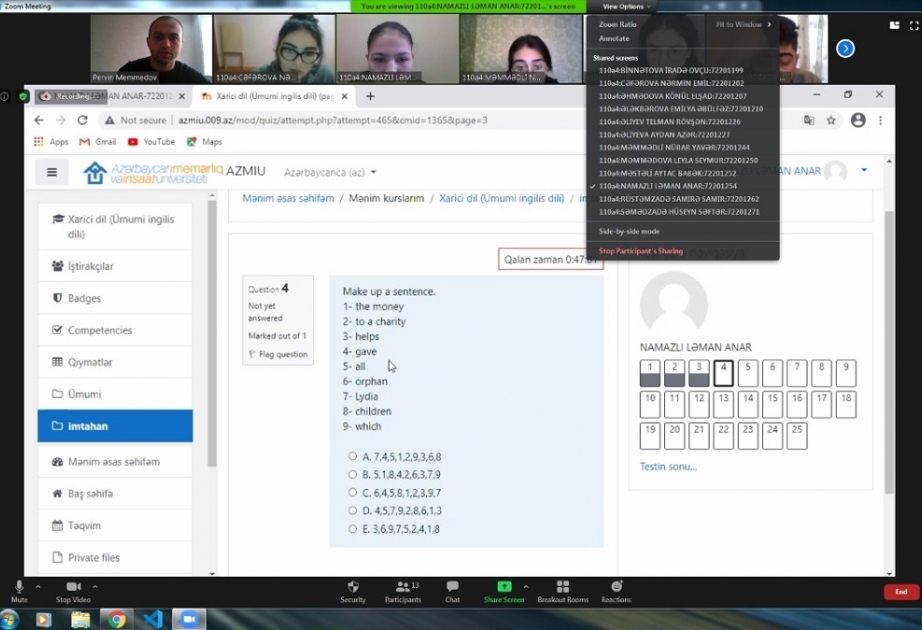Expand user menu arrow beside NAMAZLI LƏMAN ANAR
The height and width of the screenshot is (630, 922).
(864, 170)
